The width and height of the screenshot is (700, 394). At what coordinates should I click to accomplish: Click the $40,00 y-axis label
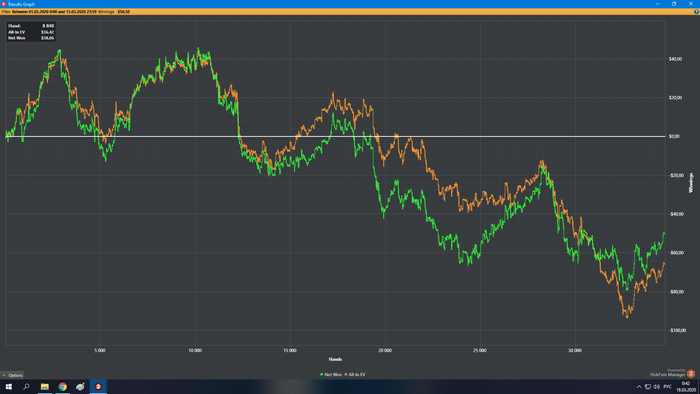point(675,59)
